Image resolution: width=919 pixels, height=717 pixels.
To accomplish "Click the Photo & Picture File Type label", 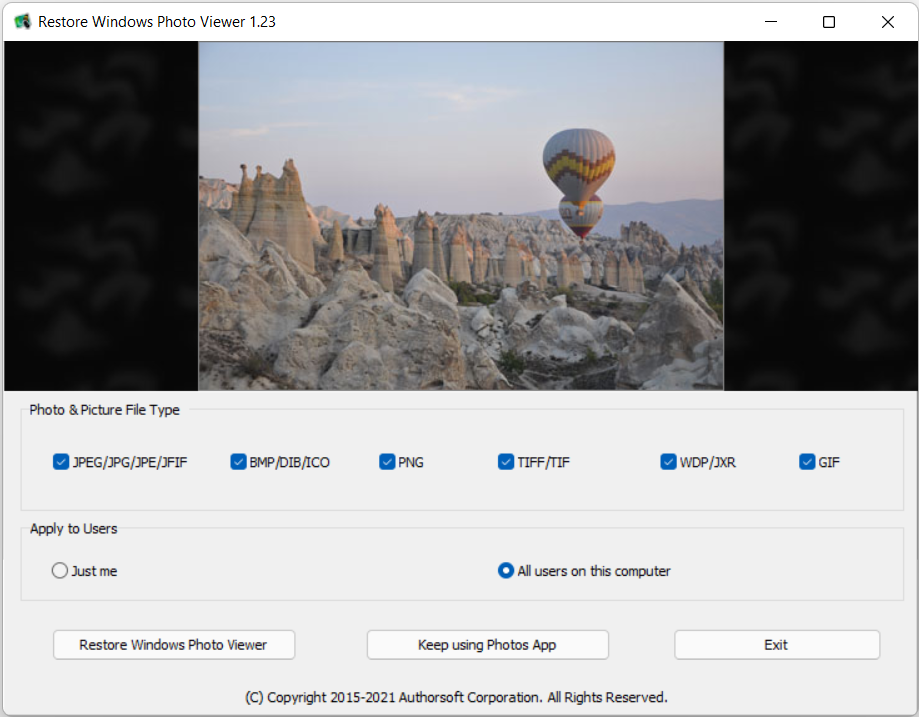I will 104,410.
